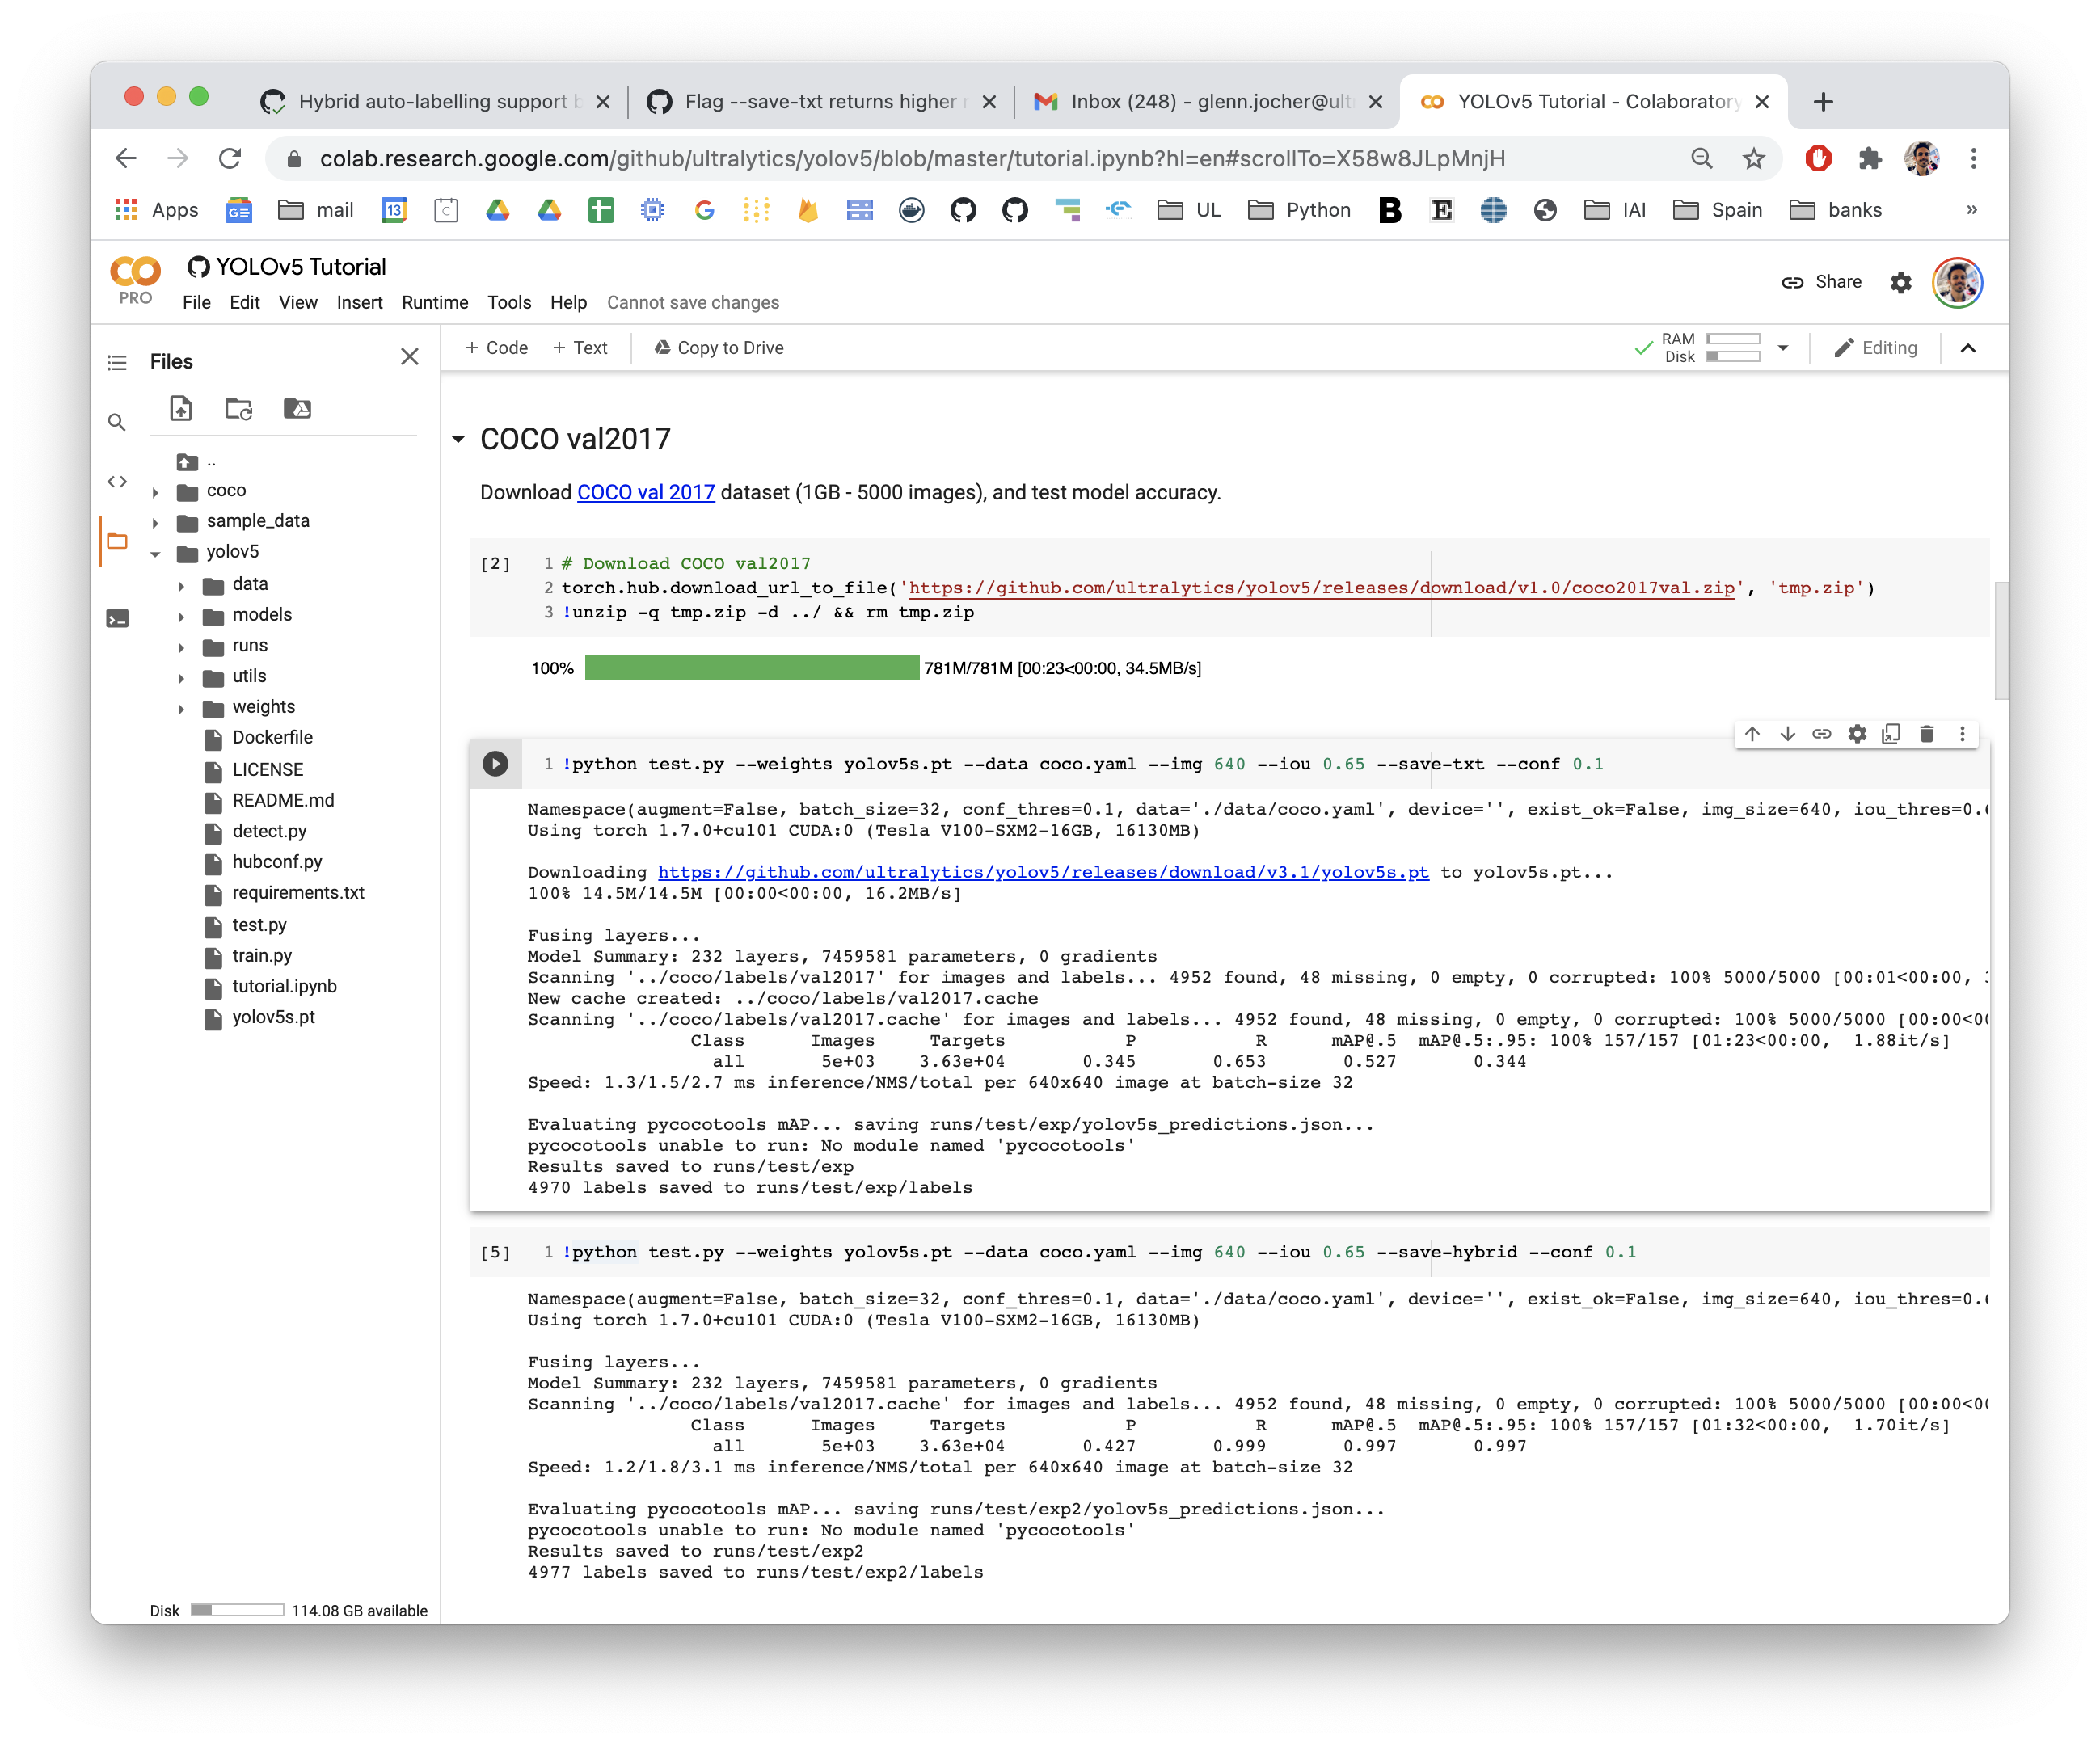
Task: Delete the selected cell
Action: (1927, 734)
